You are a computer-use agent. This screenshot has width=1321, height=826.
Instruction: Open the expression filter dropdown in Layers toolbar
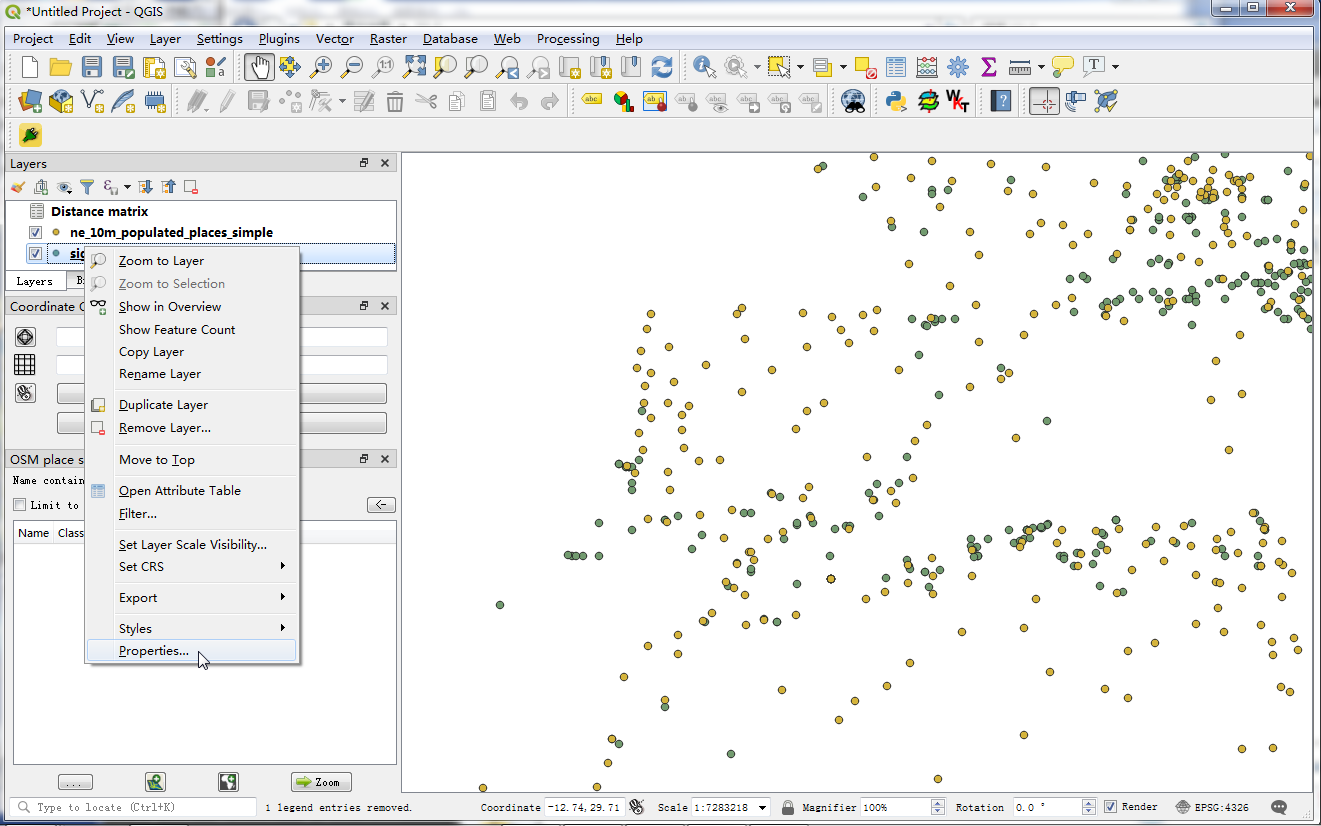[127, 187]
